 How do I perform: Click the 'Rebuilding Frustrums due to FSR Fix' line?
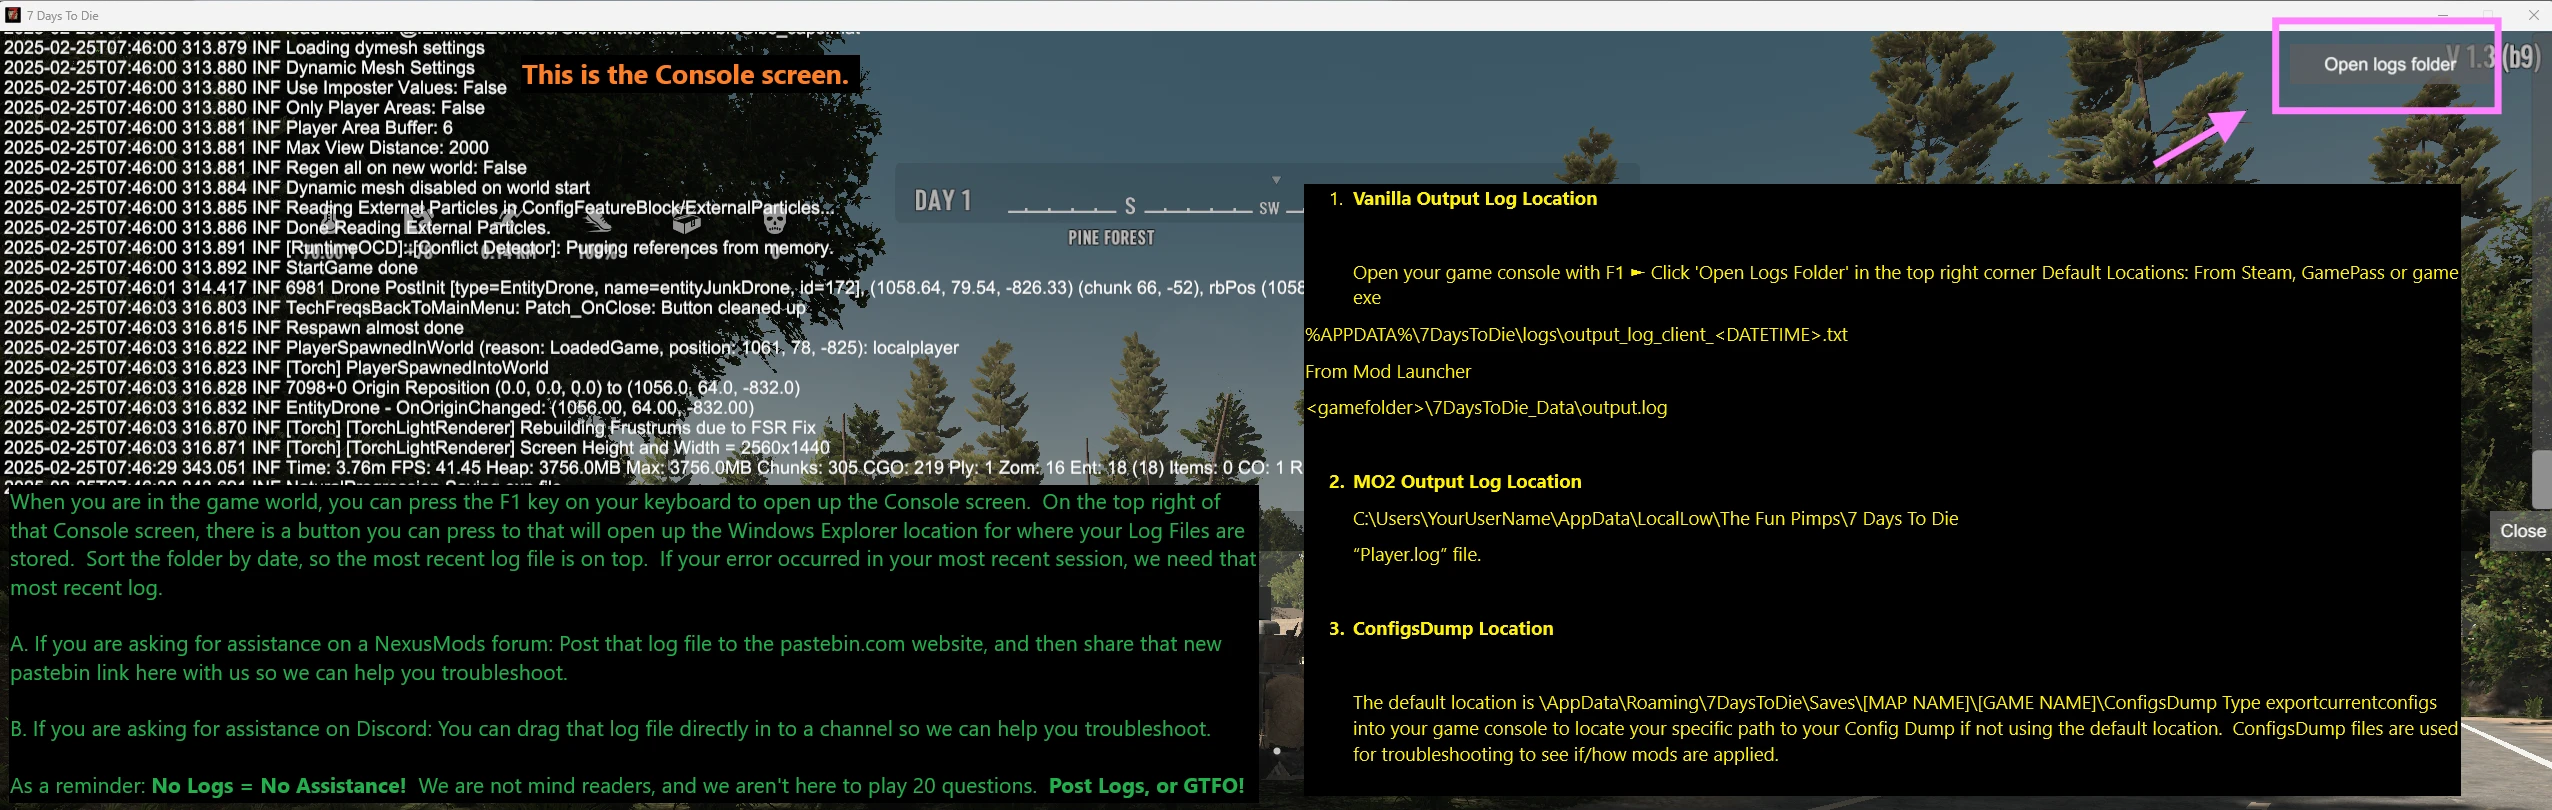(410, 428)
